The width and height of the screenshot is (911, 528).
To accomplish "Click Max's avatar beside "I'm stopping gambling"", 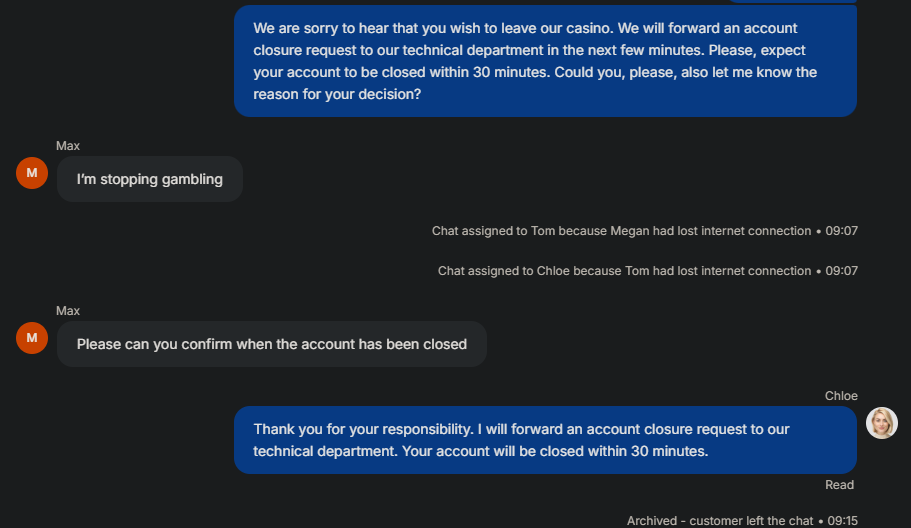I will click(32, 173).
